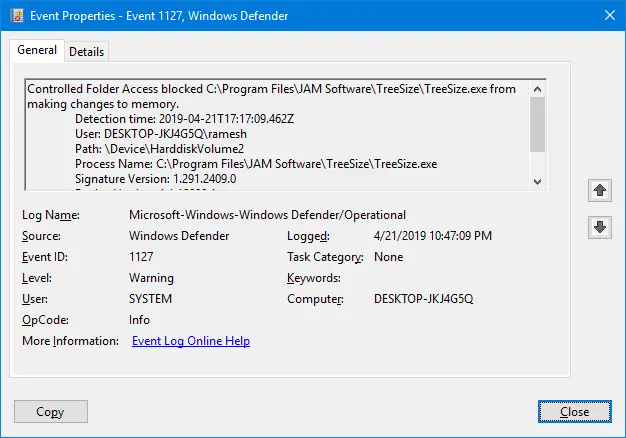Image resolution: width=626 pixels, height=438 pixels.
Task: Click the User DESKTOP-JKJ4G5Q\ramesh line
Action: pos(161,134)
